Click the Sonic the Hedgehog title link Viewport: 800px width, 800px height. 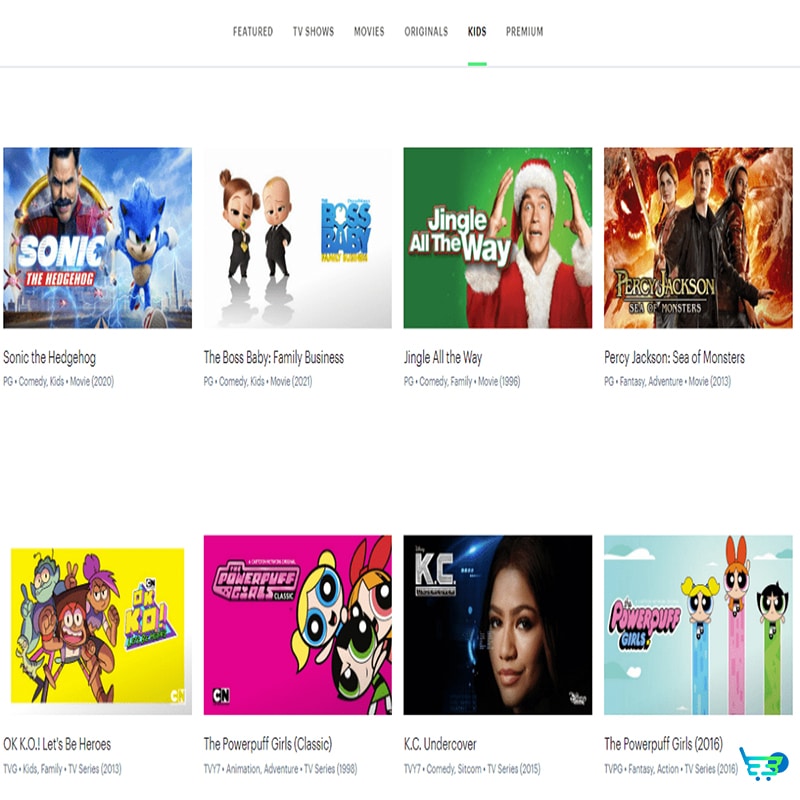(49, 358)
